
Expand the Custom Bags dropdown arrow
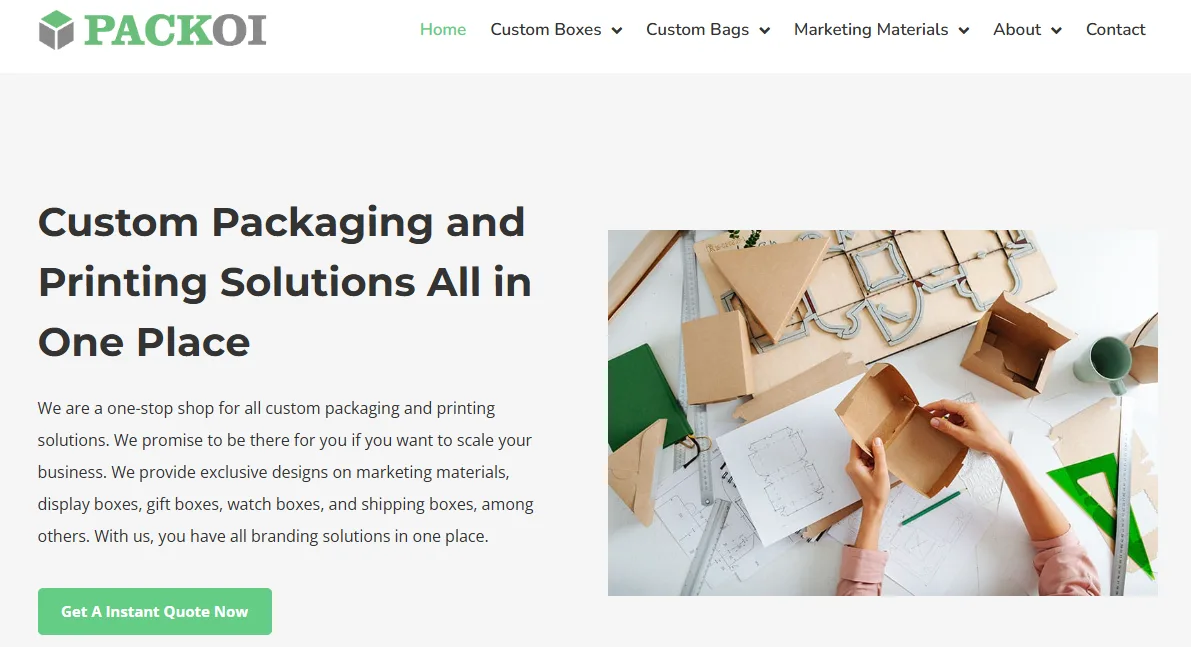point(765,30)
